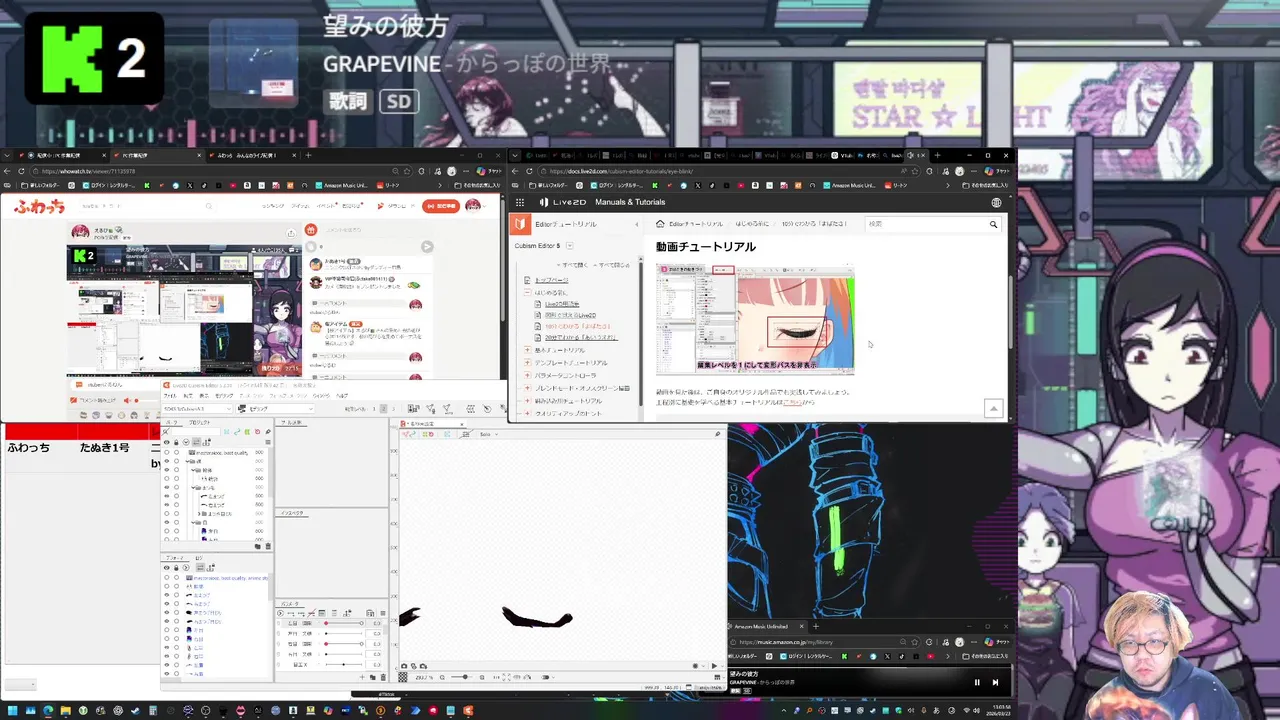Image resolution: width=1280 pixels, height=720 pixels.
Task: Click hamburger menu icon in Parameter panel header
Action: point(383,613)
